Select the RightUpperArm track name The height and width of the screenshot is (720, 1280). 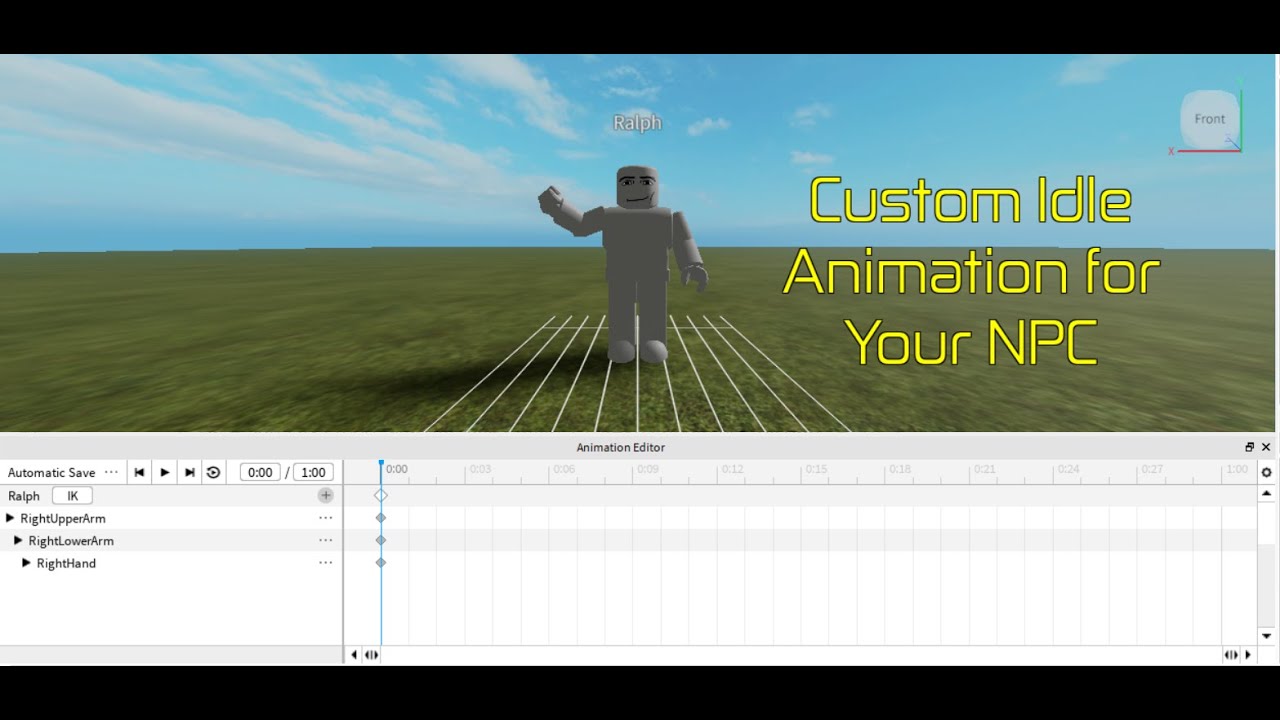point(63,518)
